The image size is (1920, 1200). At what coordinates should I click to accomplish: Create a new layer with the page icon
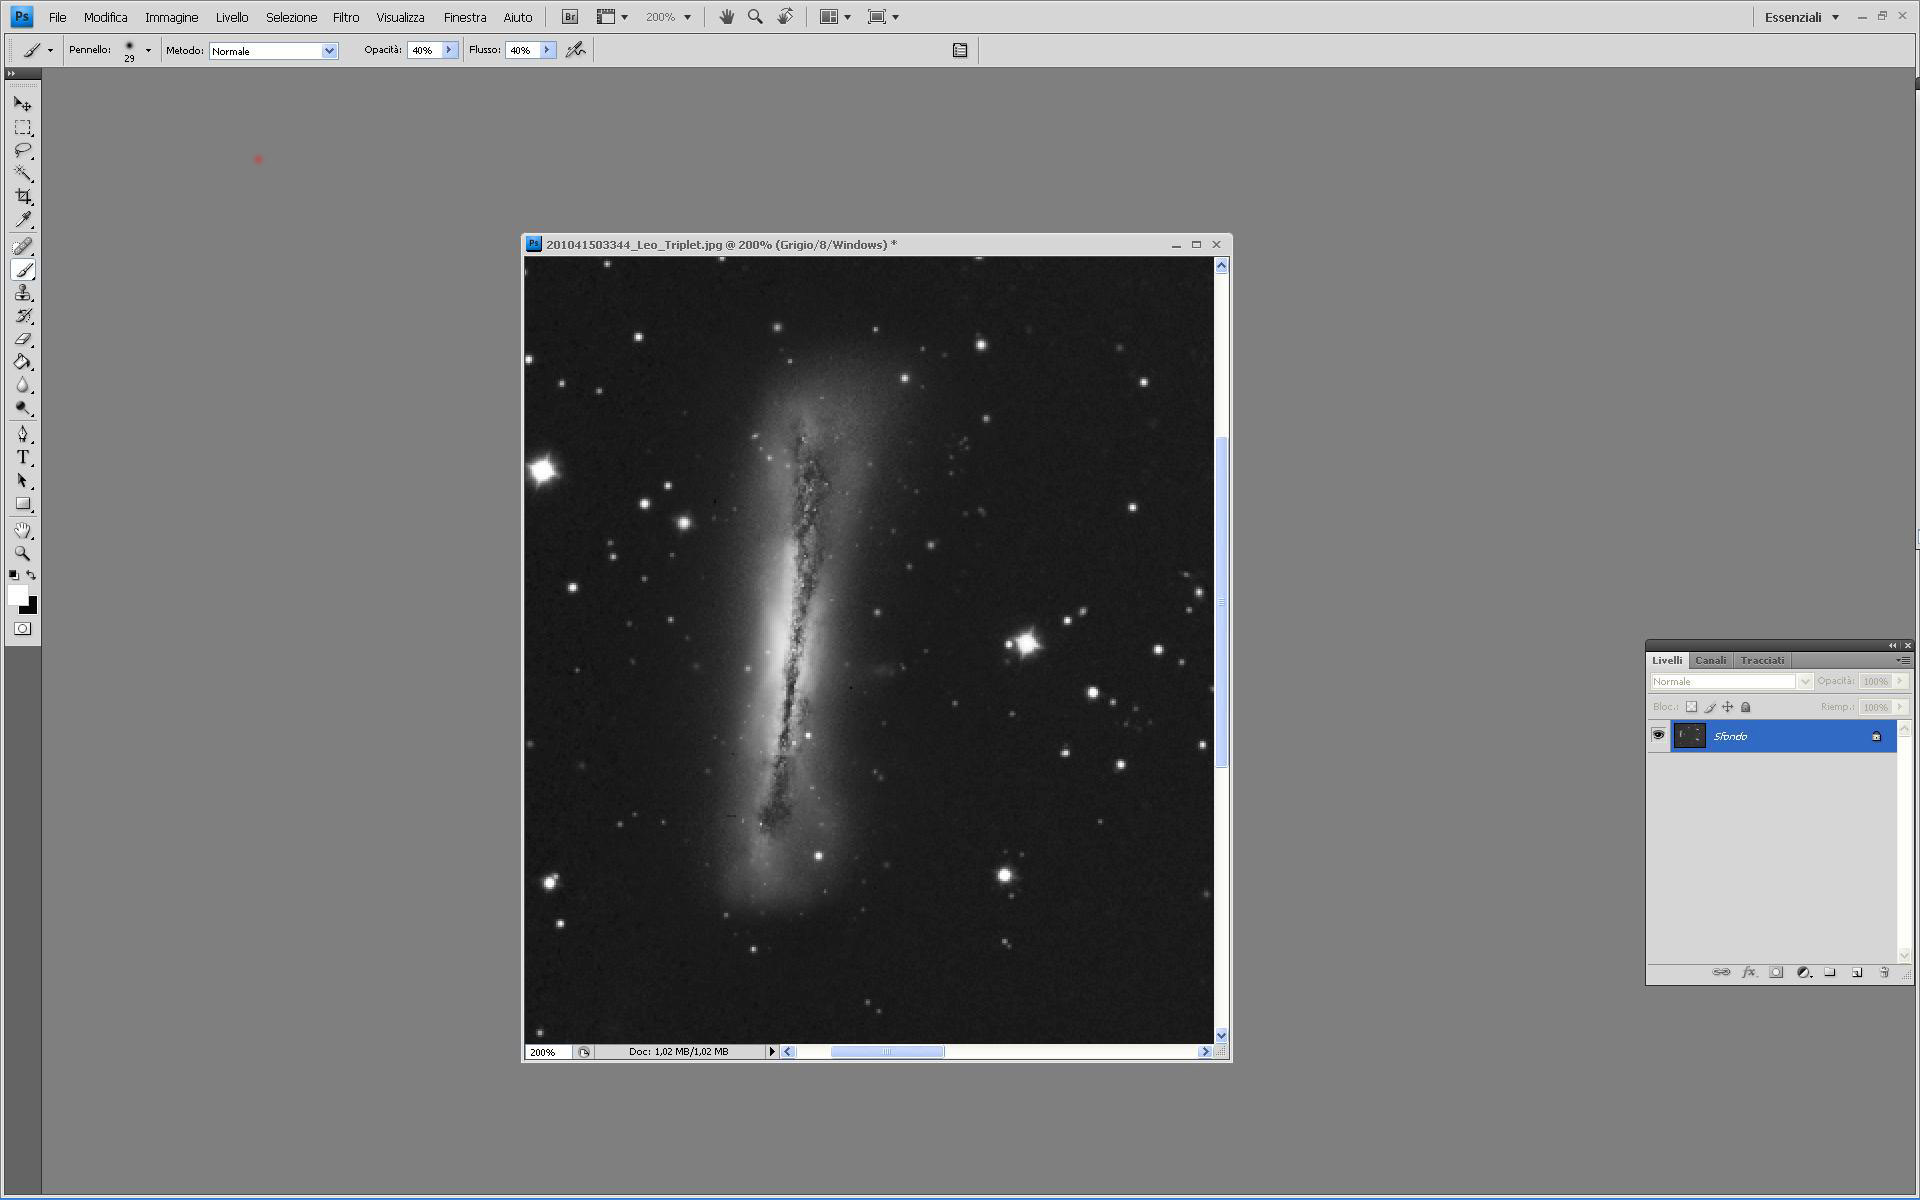pyautogui.click(x=1857, y=972)
